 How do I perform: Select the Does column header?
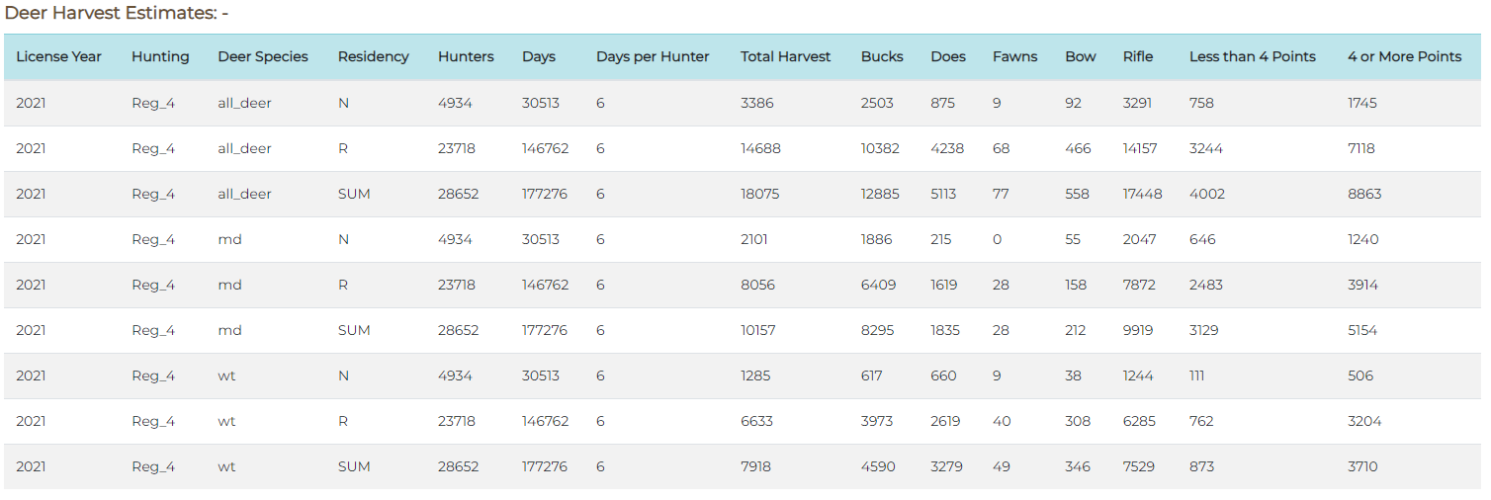coord(948,57)
